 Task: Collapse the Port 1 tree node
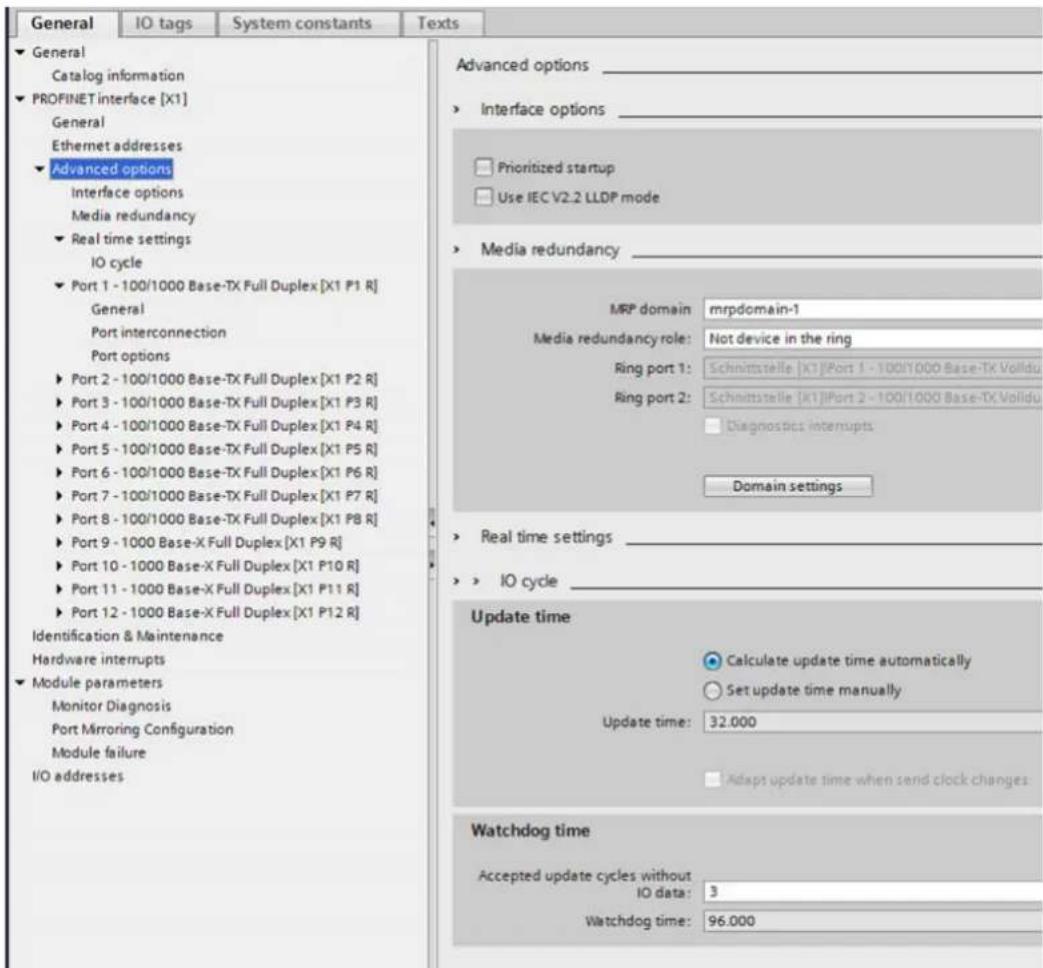(60, 285)
